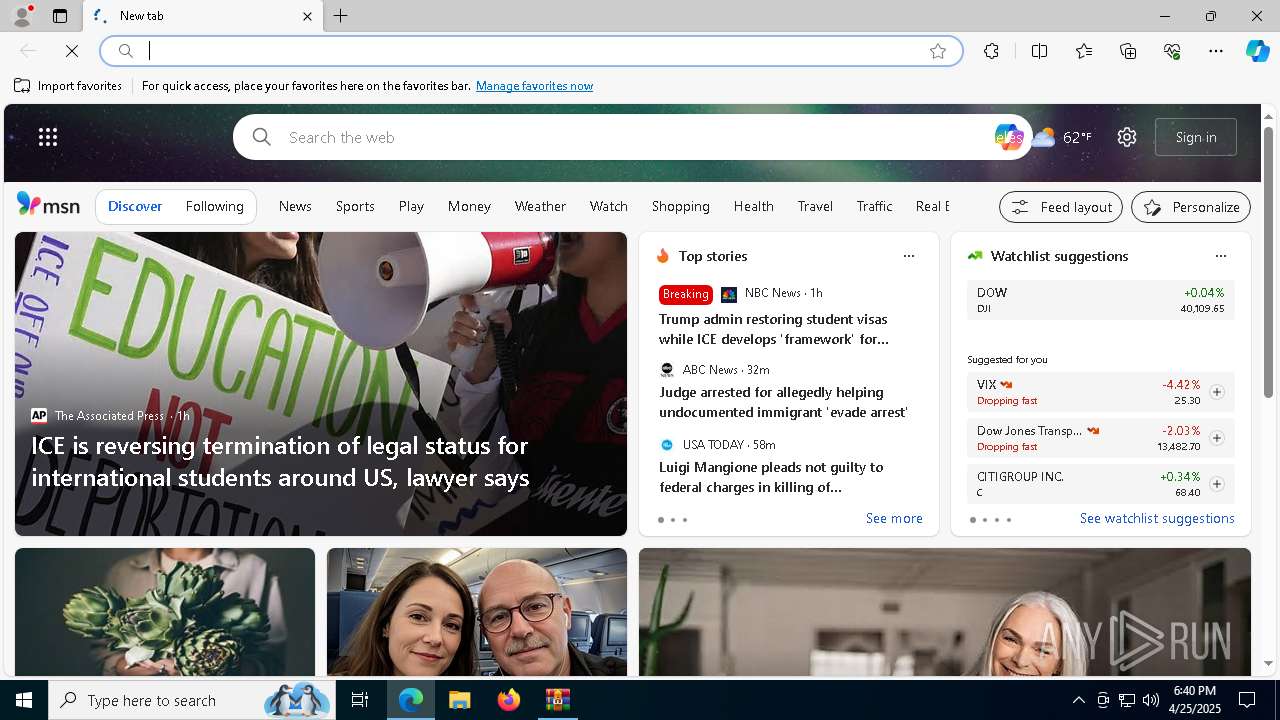Click the Windows taskbar search box
Image resolution: width=1280 pixels, height=720 pixels.
[x=190, y=700]
